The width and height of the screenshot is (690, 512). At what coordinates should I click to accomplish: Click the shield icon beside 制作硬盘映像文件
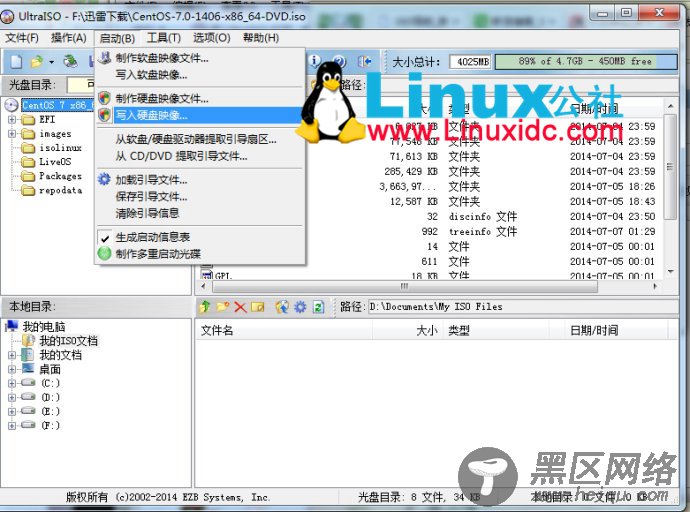[x=104, y=98]
